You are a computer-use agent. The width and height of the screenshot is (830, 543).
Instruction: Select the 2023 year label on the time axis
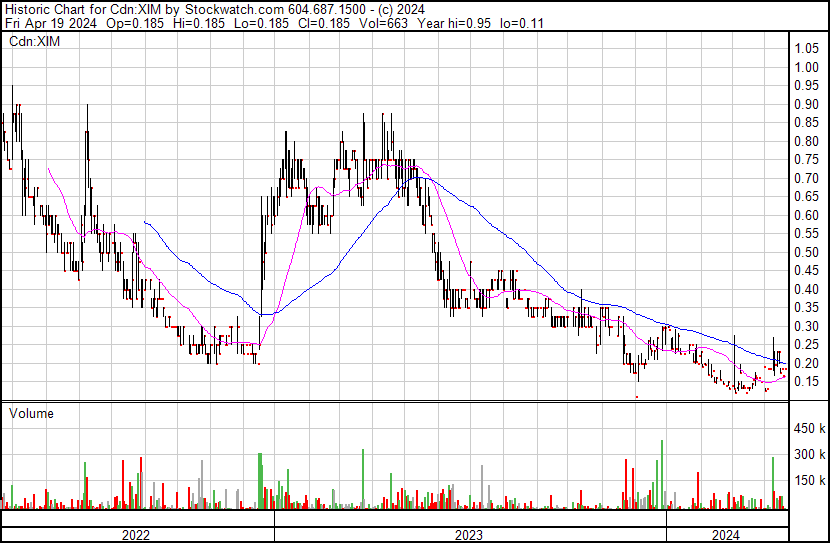click(468, 535)
